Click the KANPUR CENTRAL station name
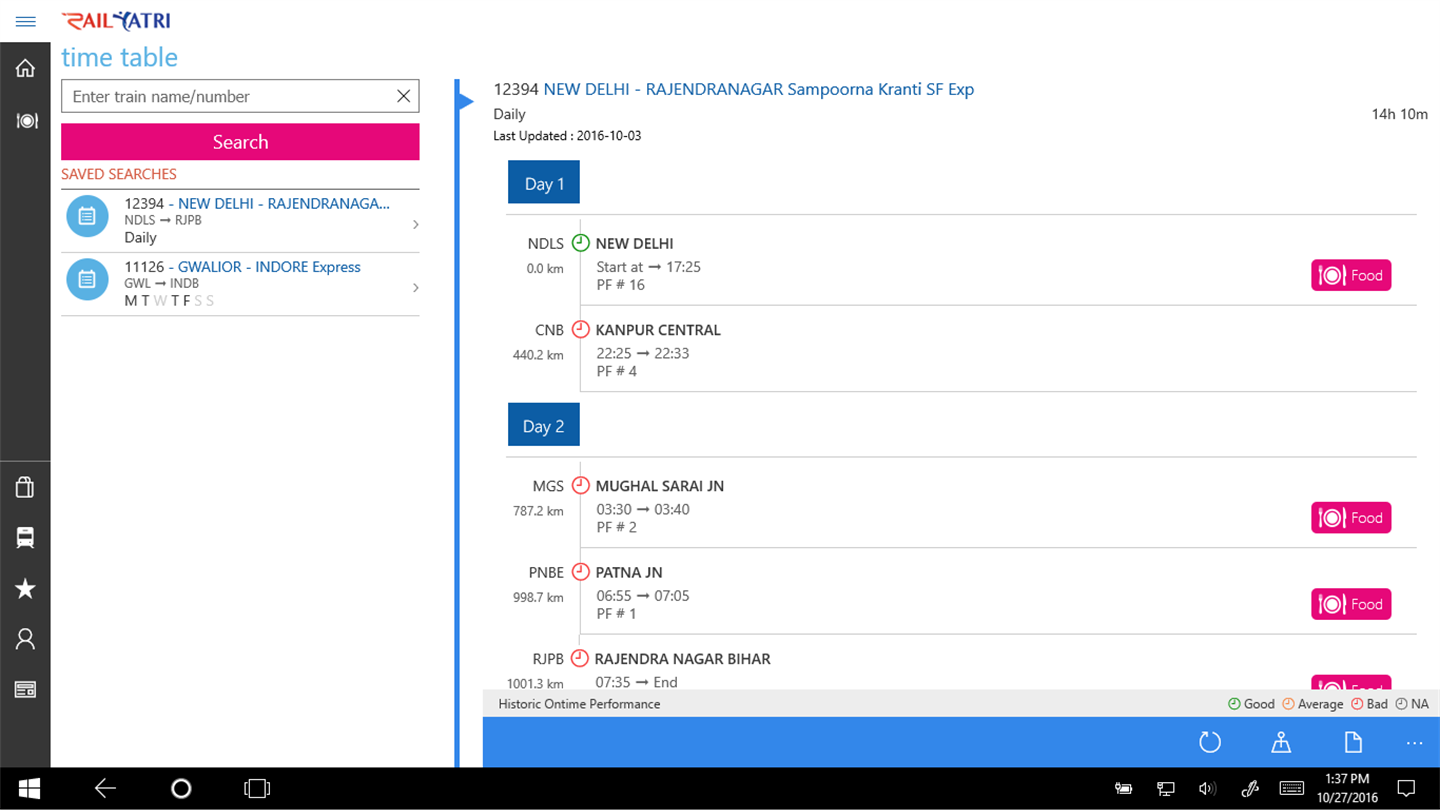1440x810 pixels. (658, 330)
